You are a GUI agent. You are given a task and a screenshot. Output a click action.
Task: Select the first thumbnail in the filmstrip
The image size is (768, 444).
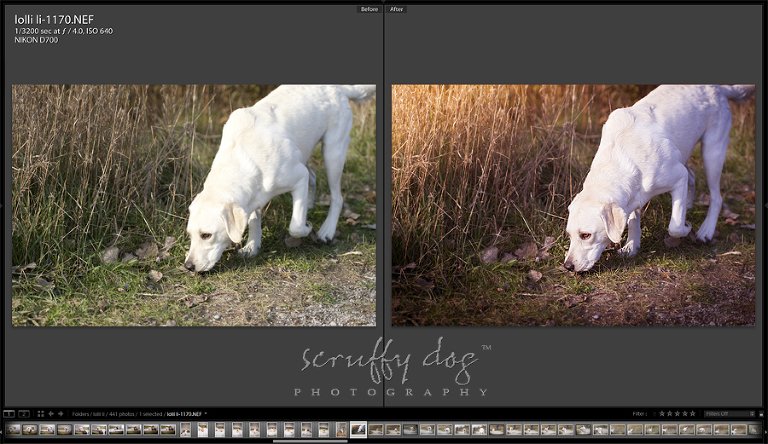tap(14, 430)
